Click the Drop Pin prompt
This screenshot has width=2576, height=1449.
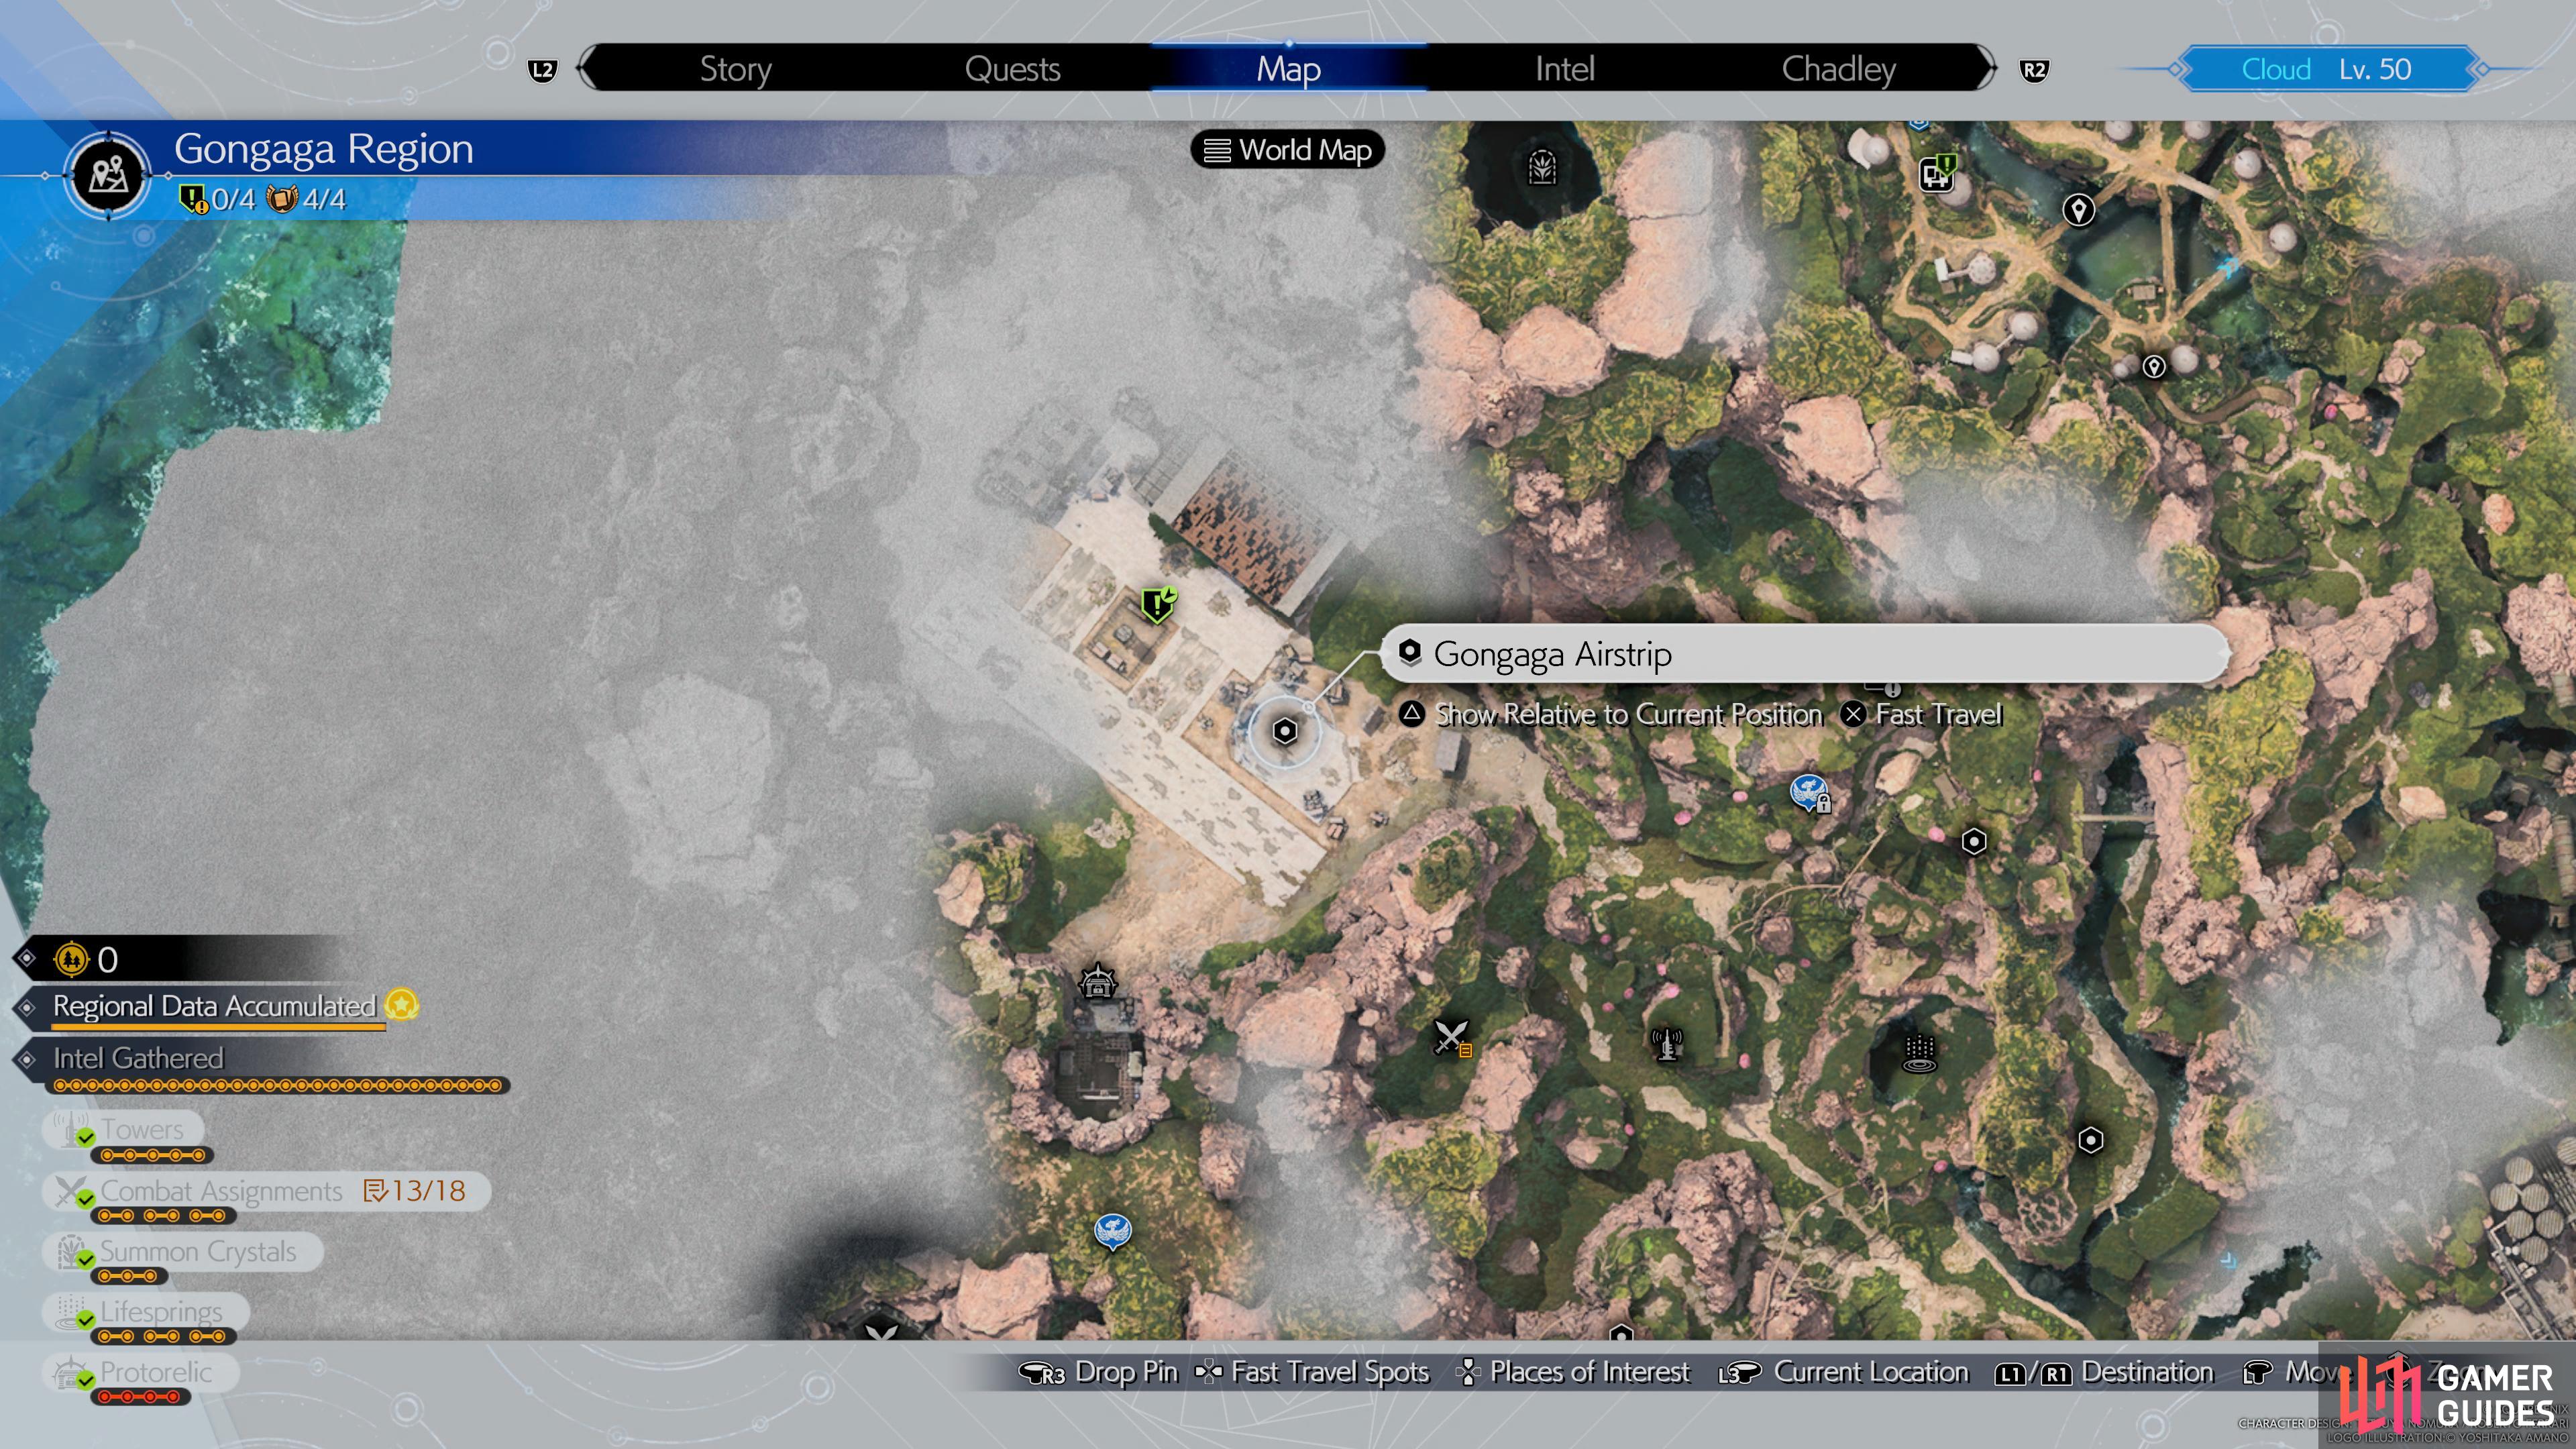pos(1097,1373)
